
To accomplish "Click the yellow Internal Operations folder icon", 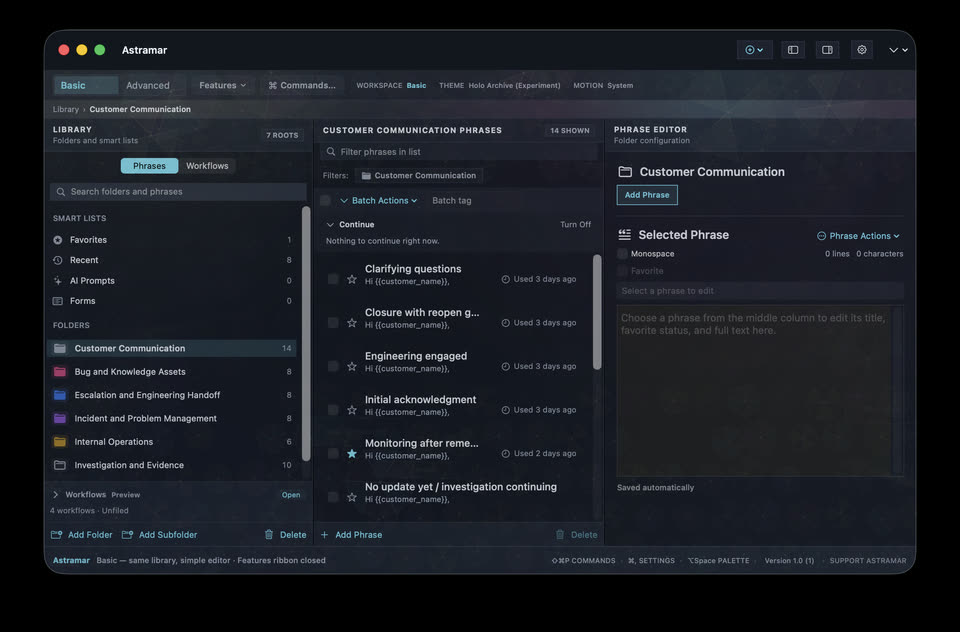I will [x=60, y=442].
